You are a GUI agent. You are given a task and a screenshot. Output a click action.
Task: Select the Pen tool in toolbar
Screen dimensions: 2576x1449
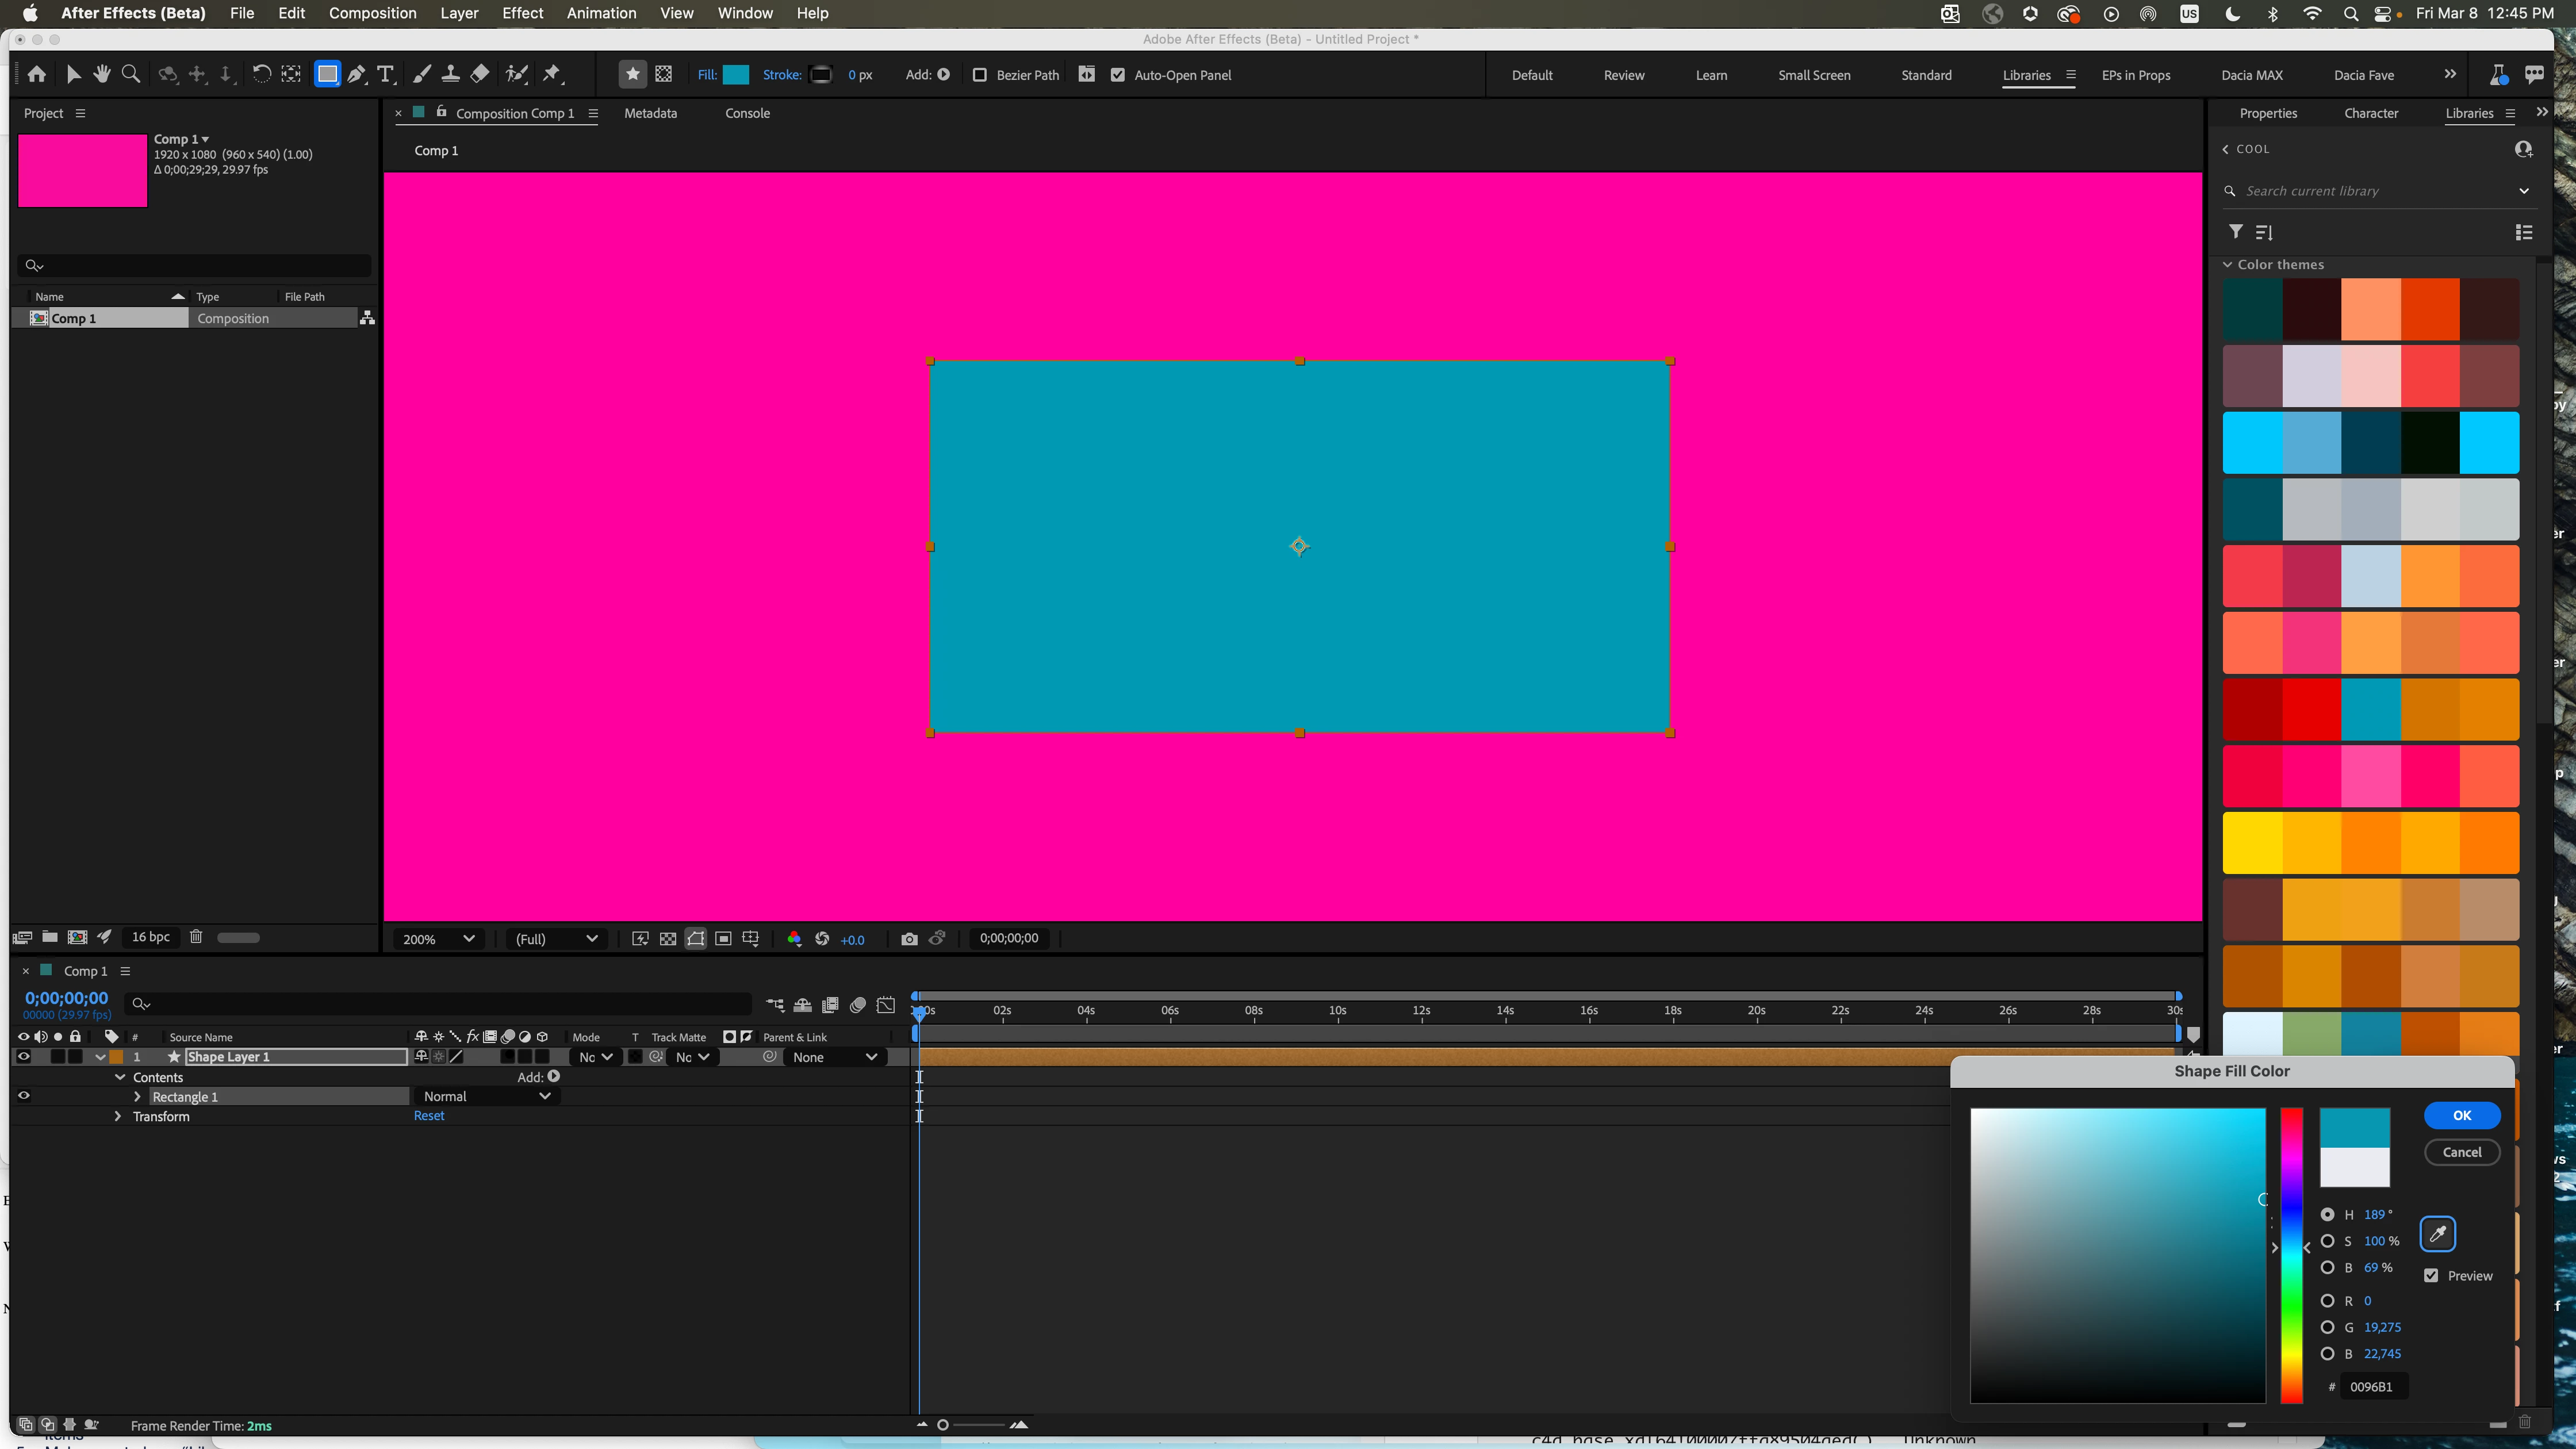tap(356, 74)
